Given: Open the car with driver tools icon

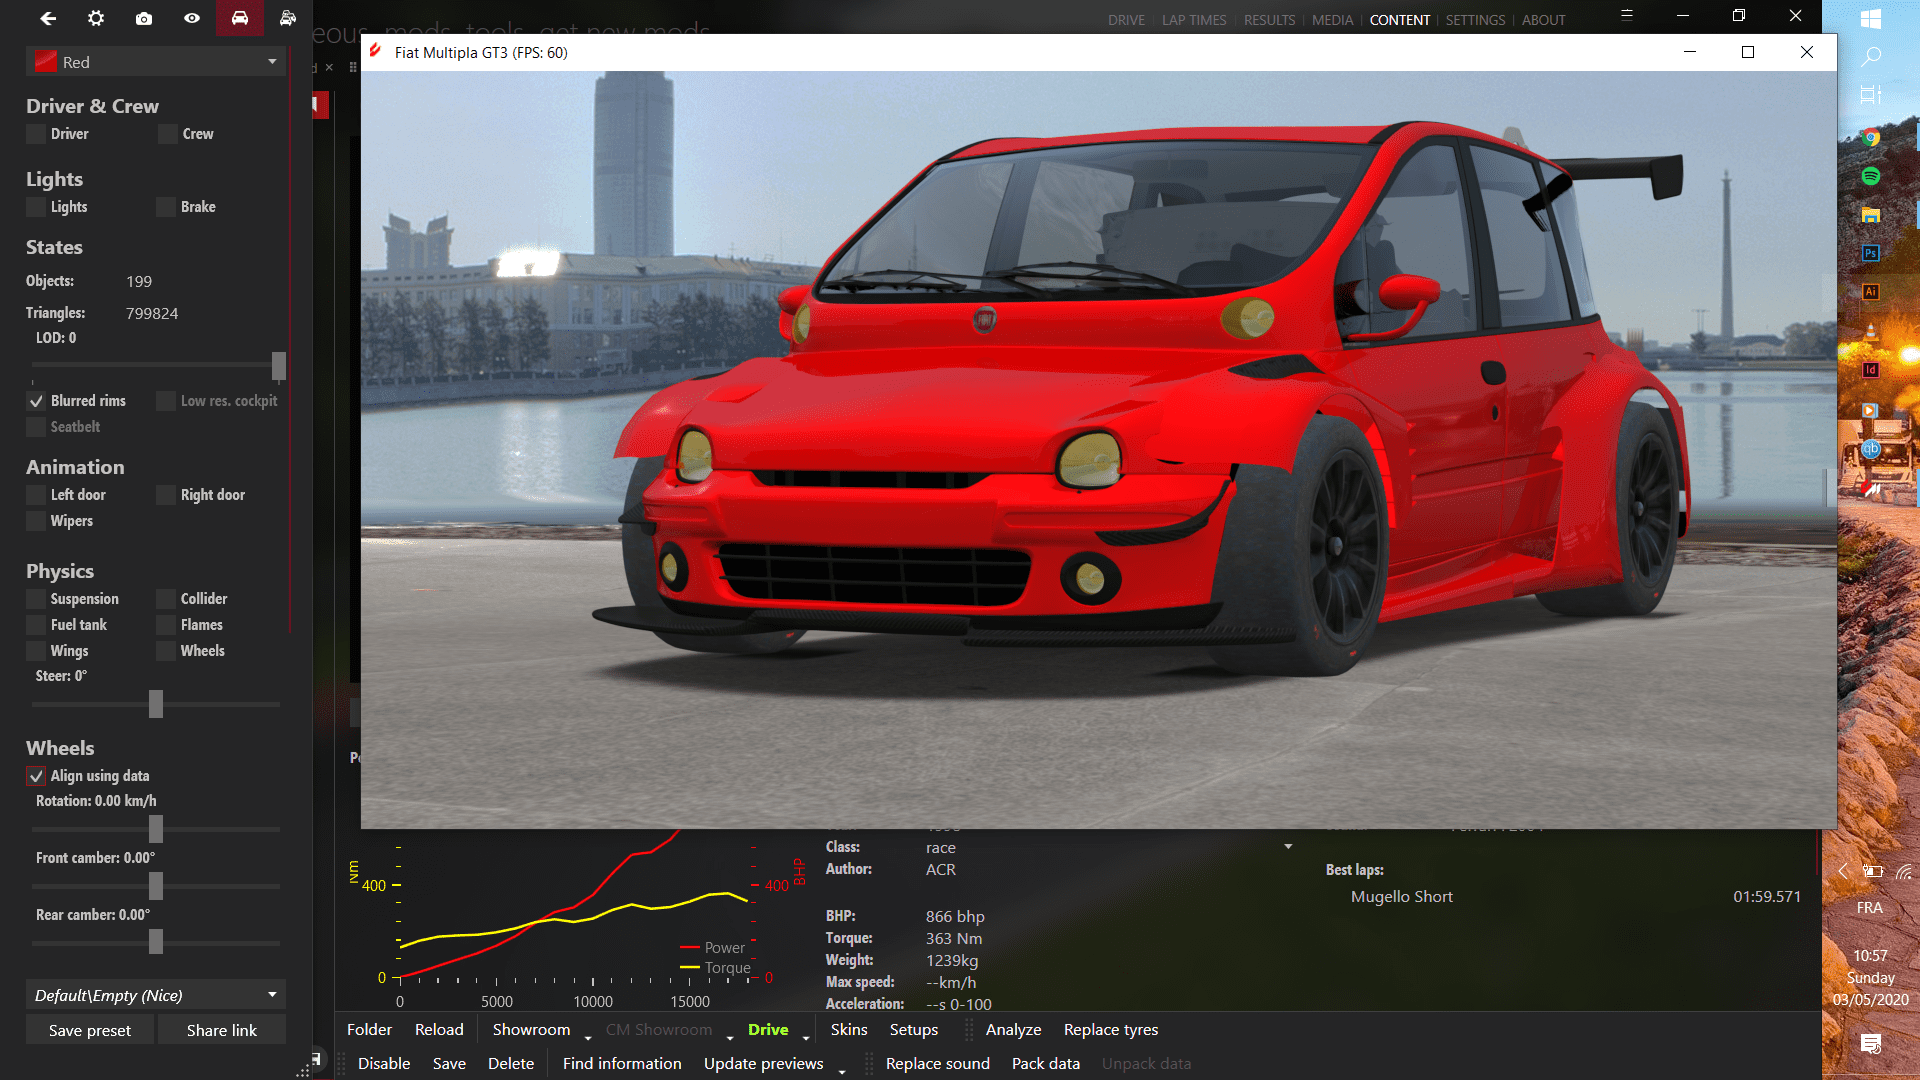Looking at the screenshot, I should click(x=288, y=18).
